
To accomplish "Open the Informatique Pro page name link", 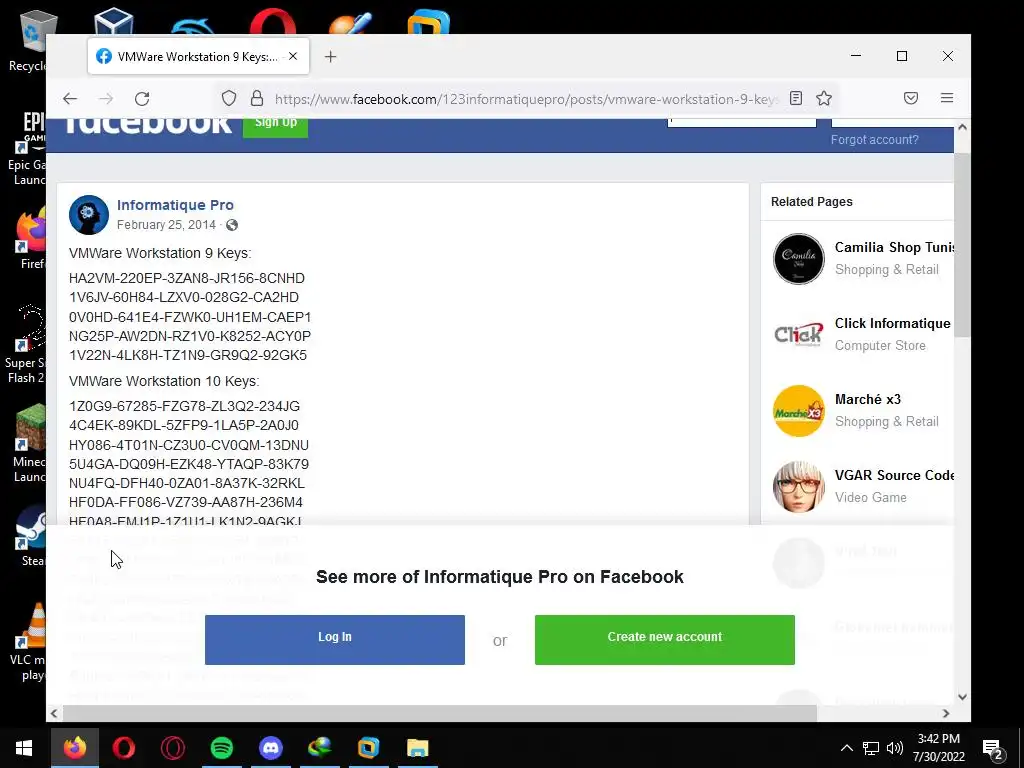I will pyautogui.click(x=175, y=205).
